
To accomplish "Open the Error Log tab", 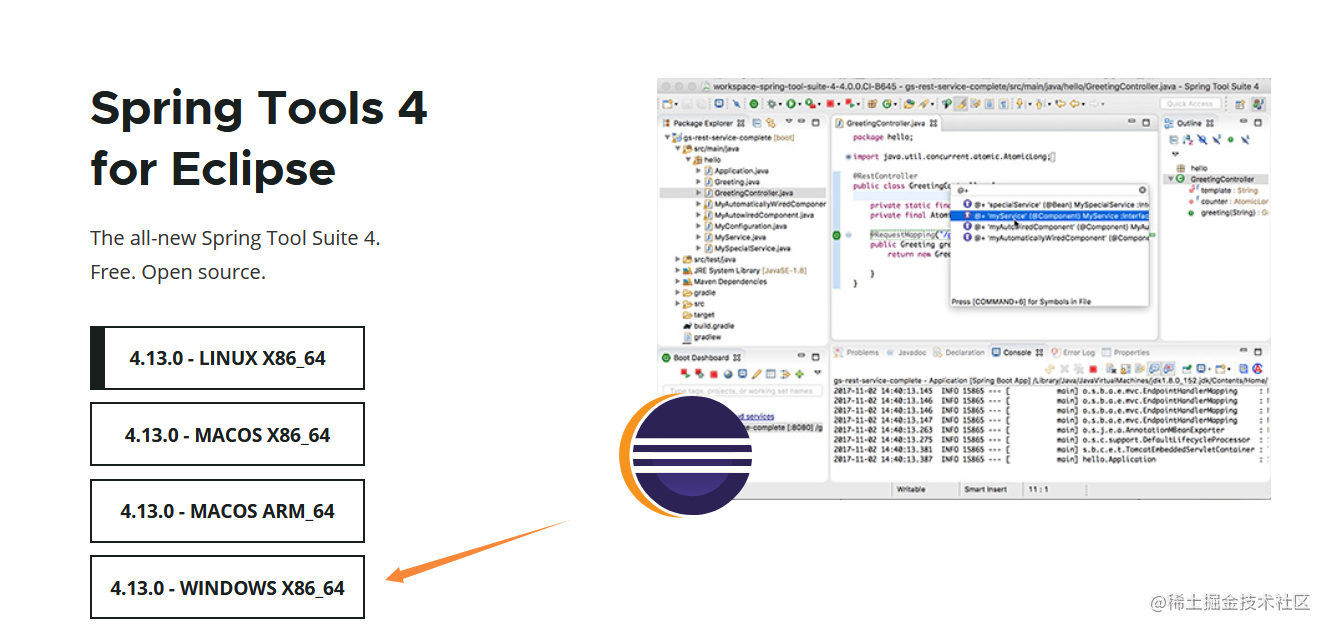I will click(x=1074, y=352).
